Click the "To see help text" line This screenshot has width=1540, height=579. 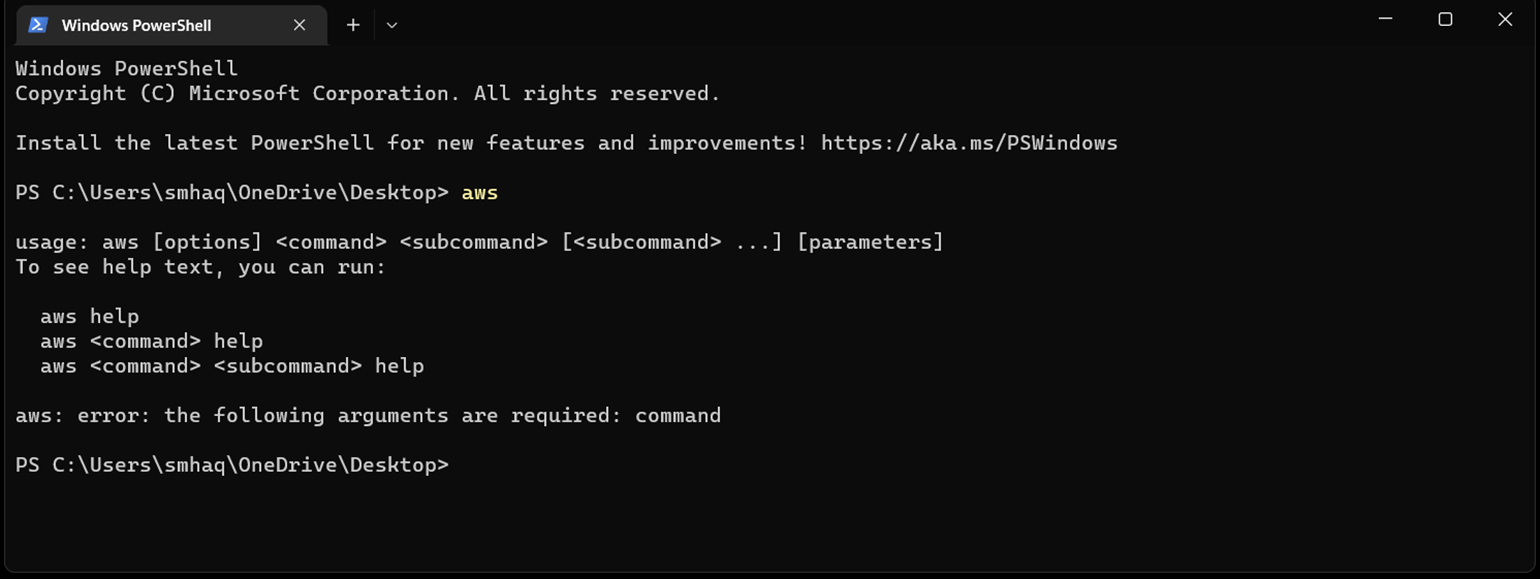pos(200,267)
